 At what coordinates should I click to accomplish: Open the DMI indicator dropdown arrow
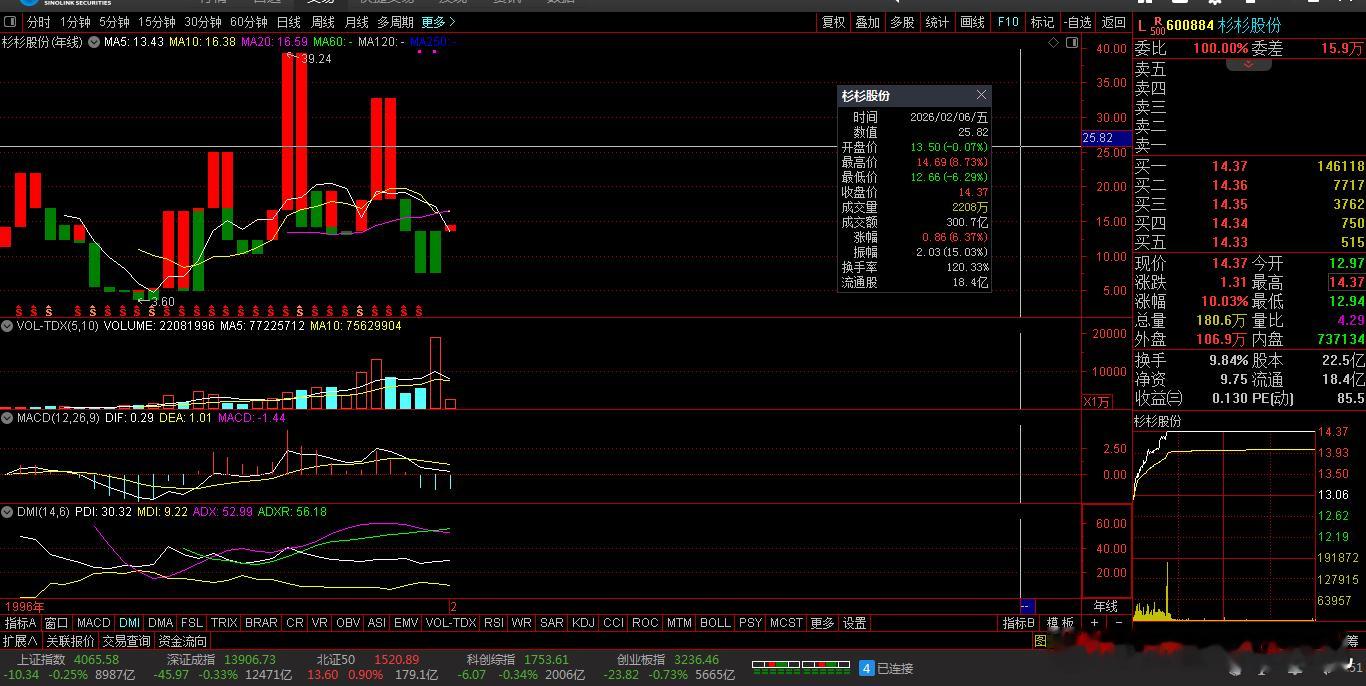(6, 512)
